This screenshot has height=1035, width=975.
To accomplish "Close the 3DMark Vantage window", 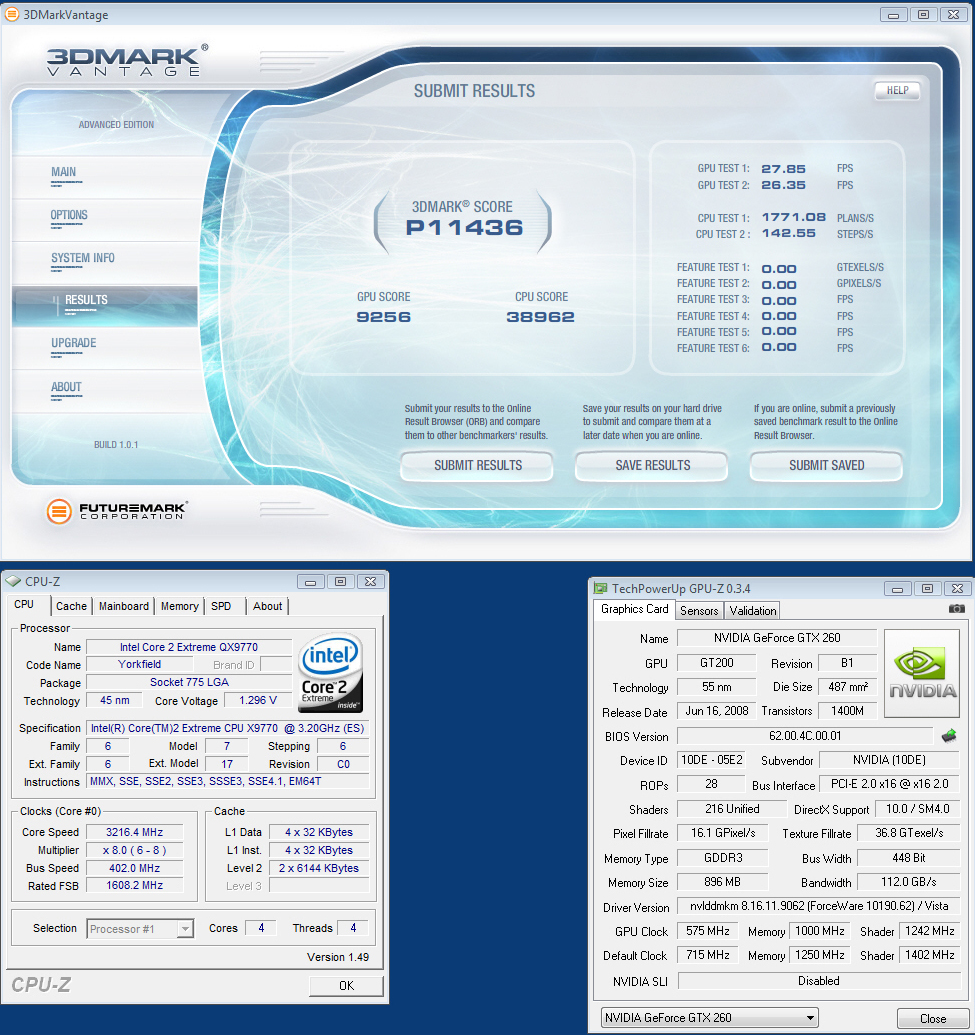I will click(954, 15).
